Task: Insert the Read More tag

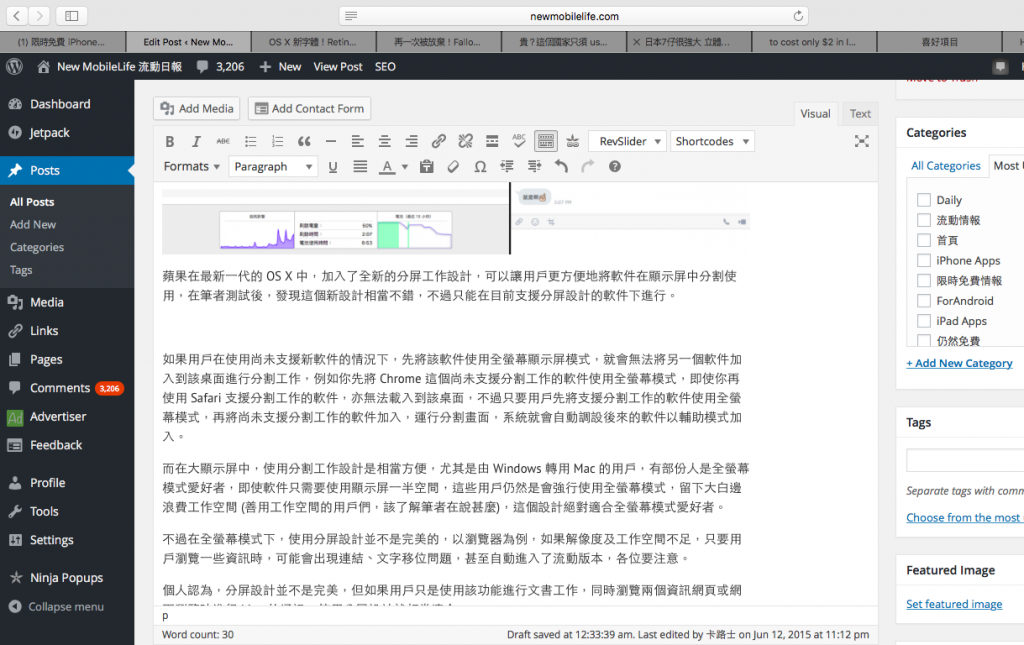Action: point(491,140)
